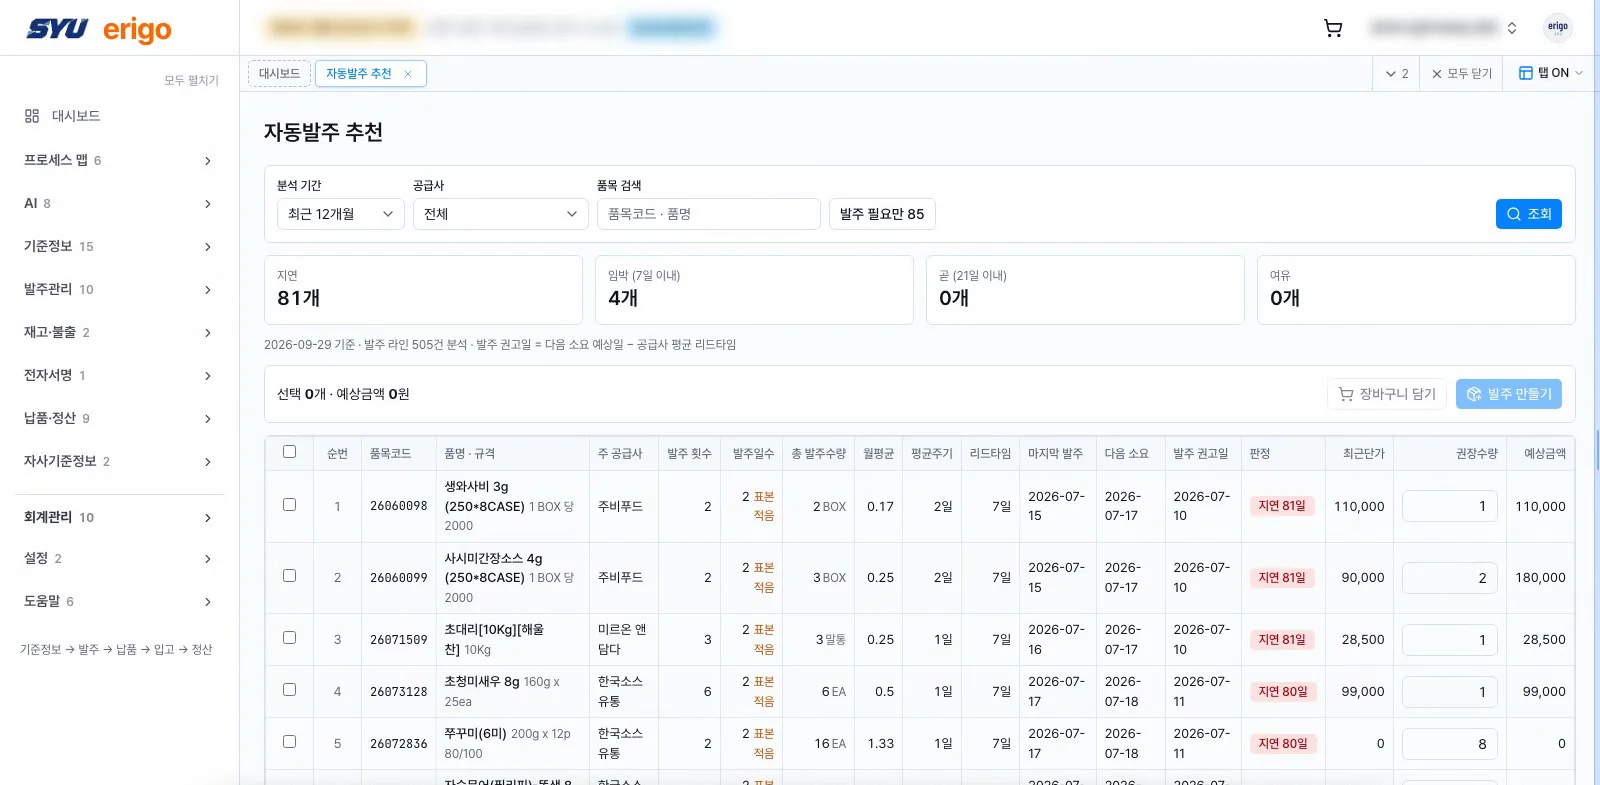Select the checkbox for item 26060098
This screenshot has height=785, width=1600.
(290, 505)
